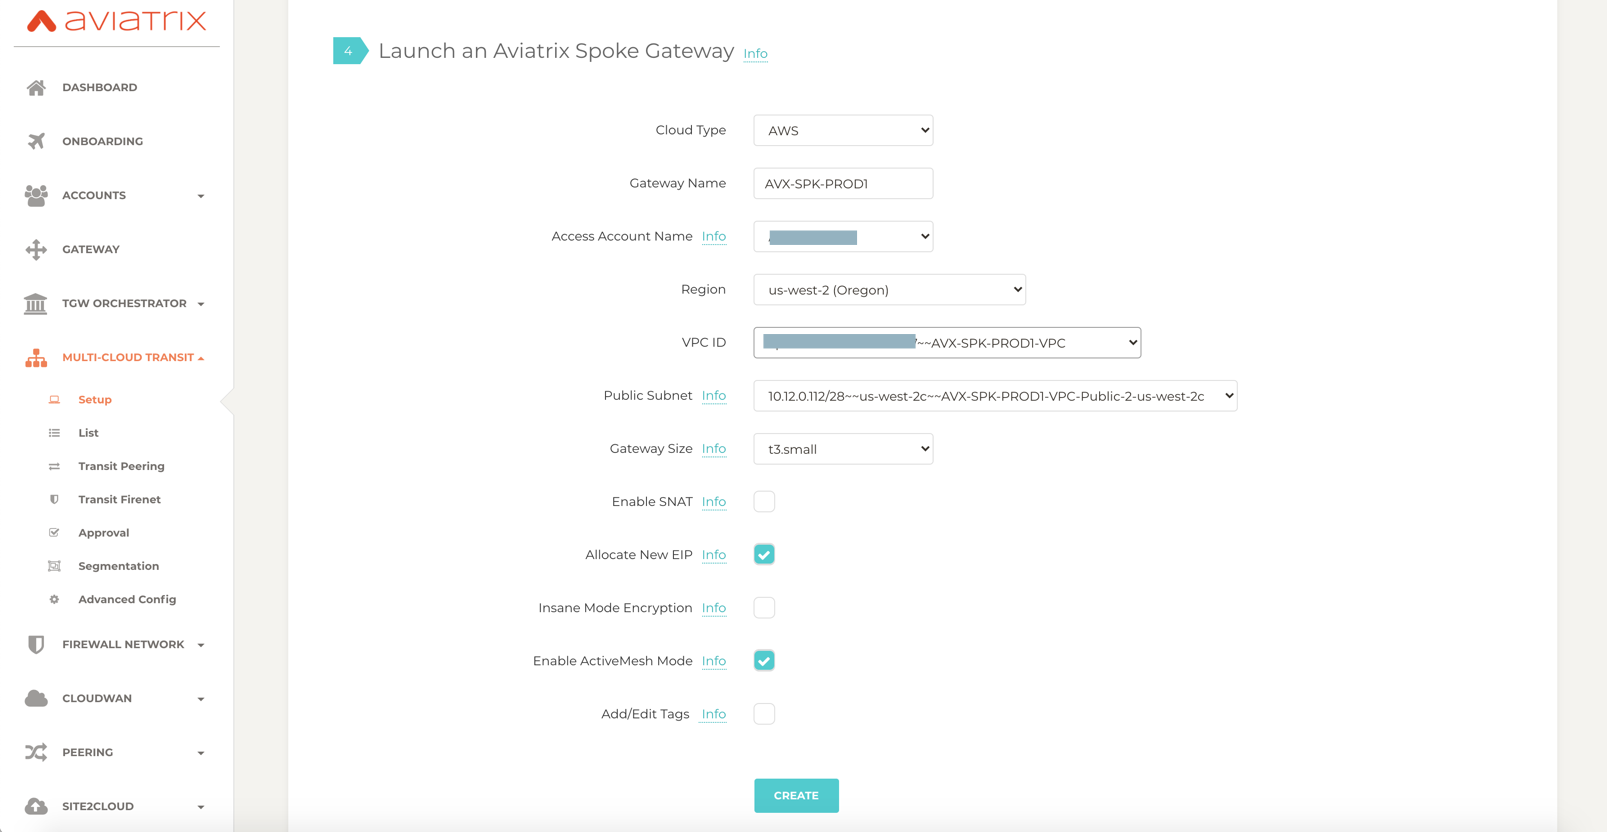Expand the Gateway Size t3.small dropdown
This screenshot has width=1607, height=832.
pyautogui.click(x=843, y=449)
